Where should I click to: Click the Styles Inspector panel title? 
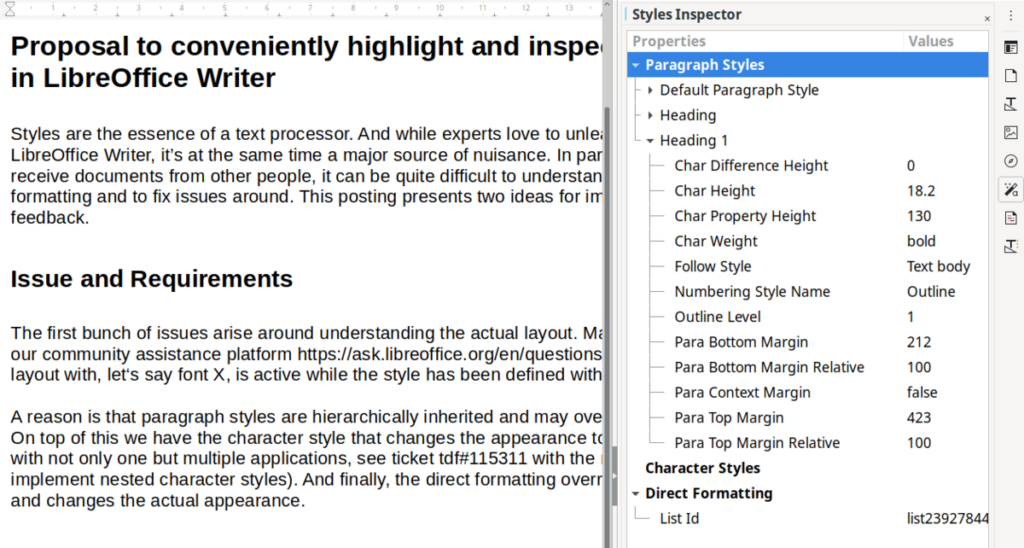[686, 14]
